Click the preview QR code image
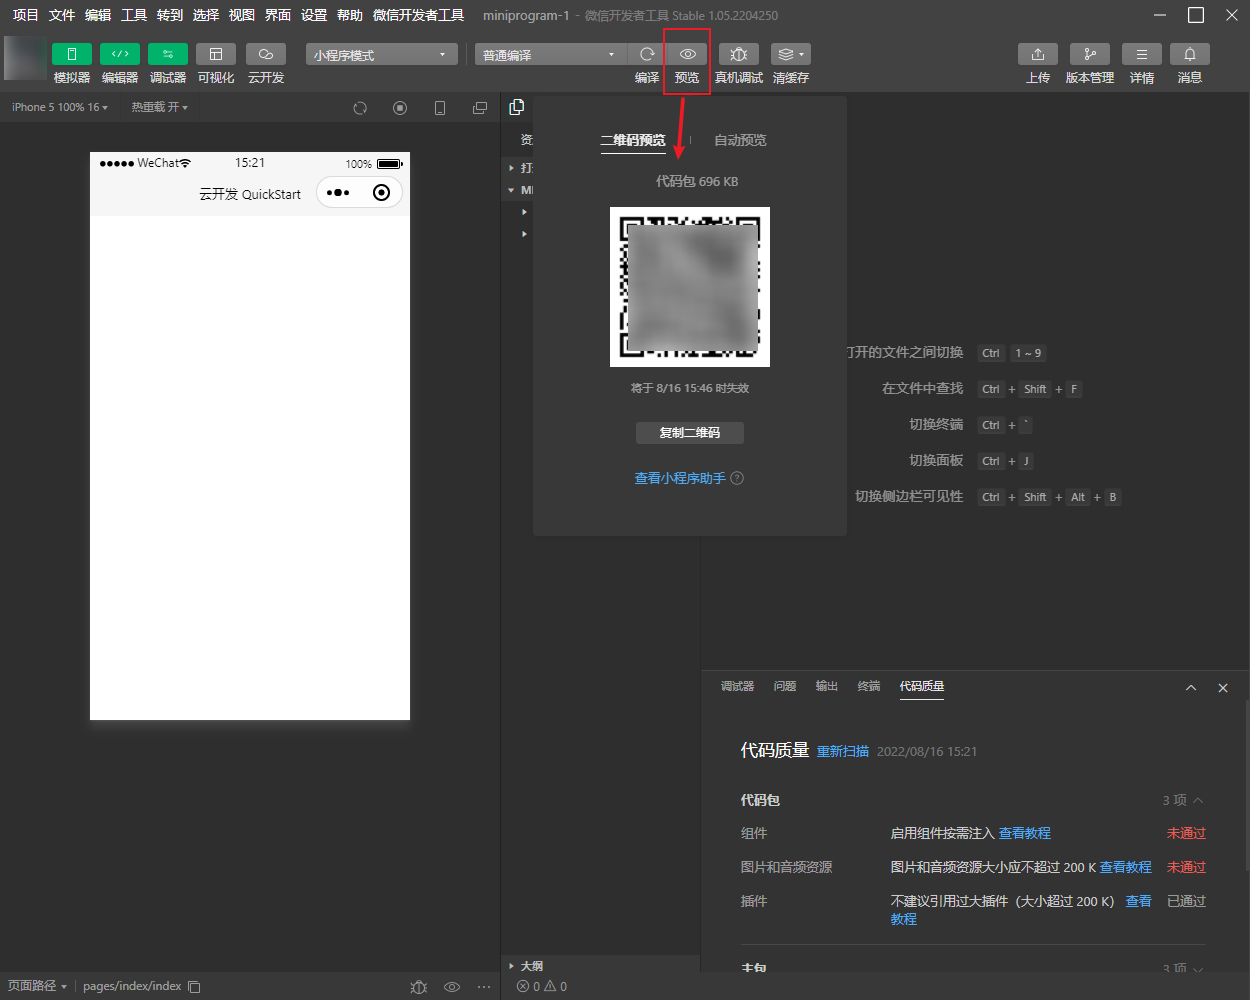 pyautogui.click(x=690, y=287)
